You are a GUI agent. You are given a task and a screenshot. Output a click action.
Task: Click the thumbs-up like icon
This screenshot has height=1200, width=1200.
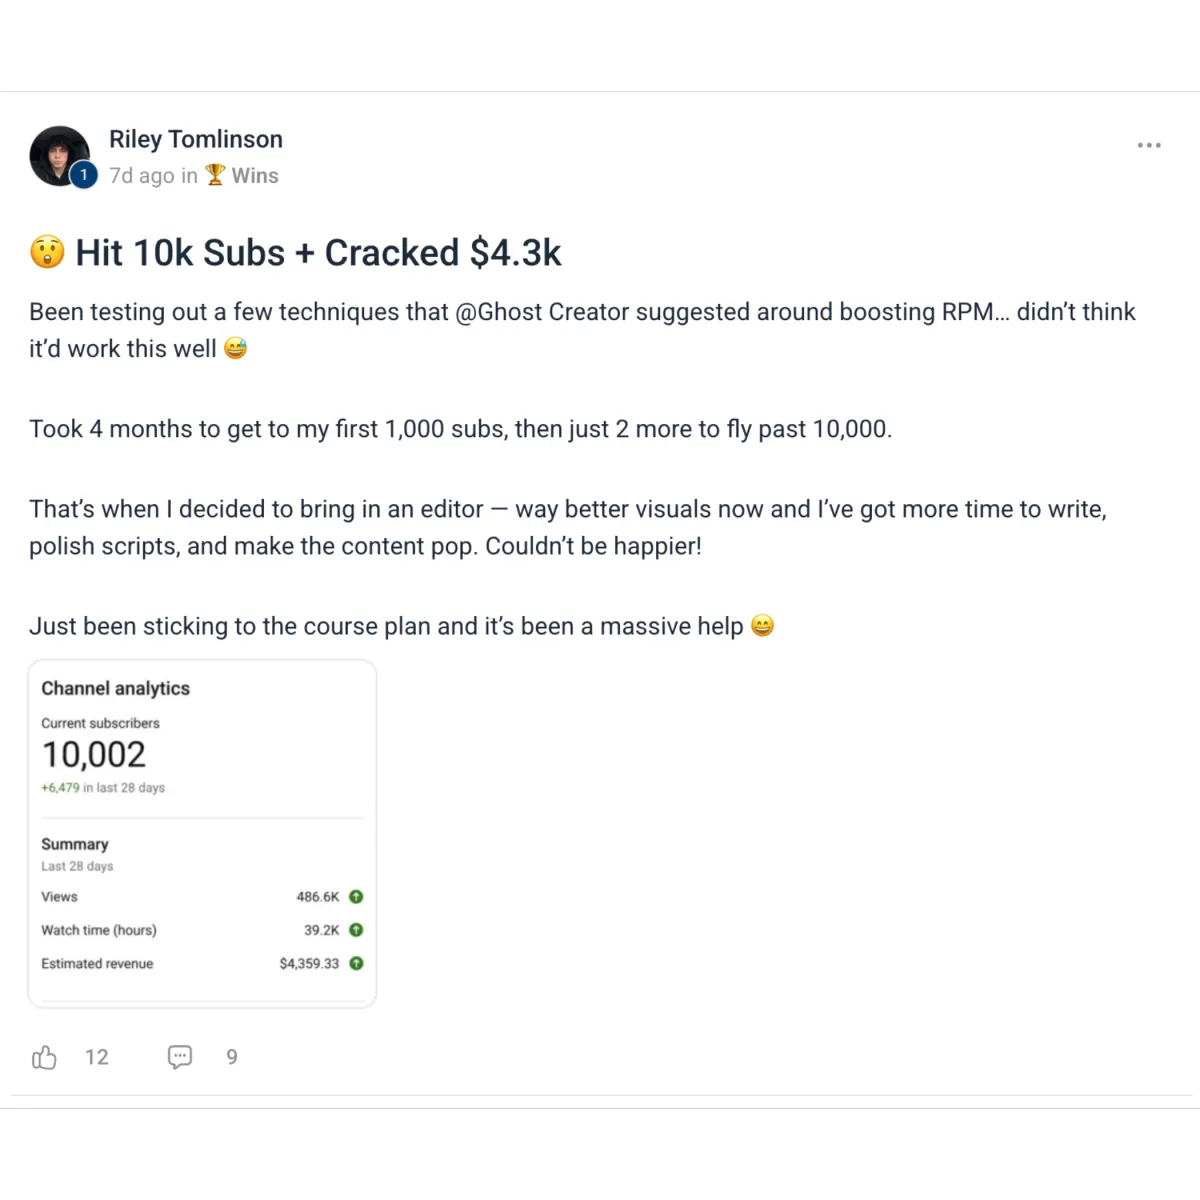tap(45, 1057)
